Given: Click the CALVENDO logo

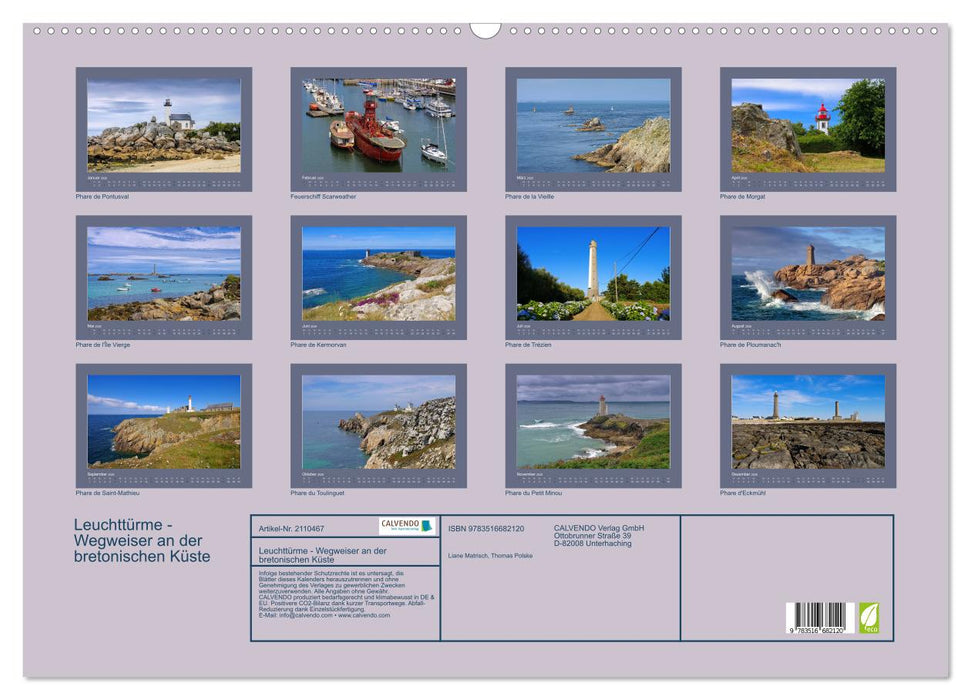Looking at the screenshot, I should point(406,526).
